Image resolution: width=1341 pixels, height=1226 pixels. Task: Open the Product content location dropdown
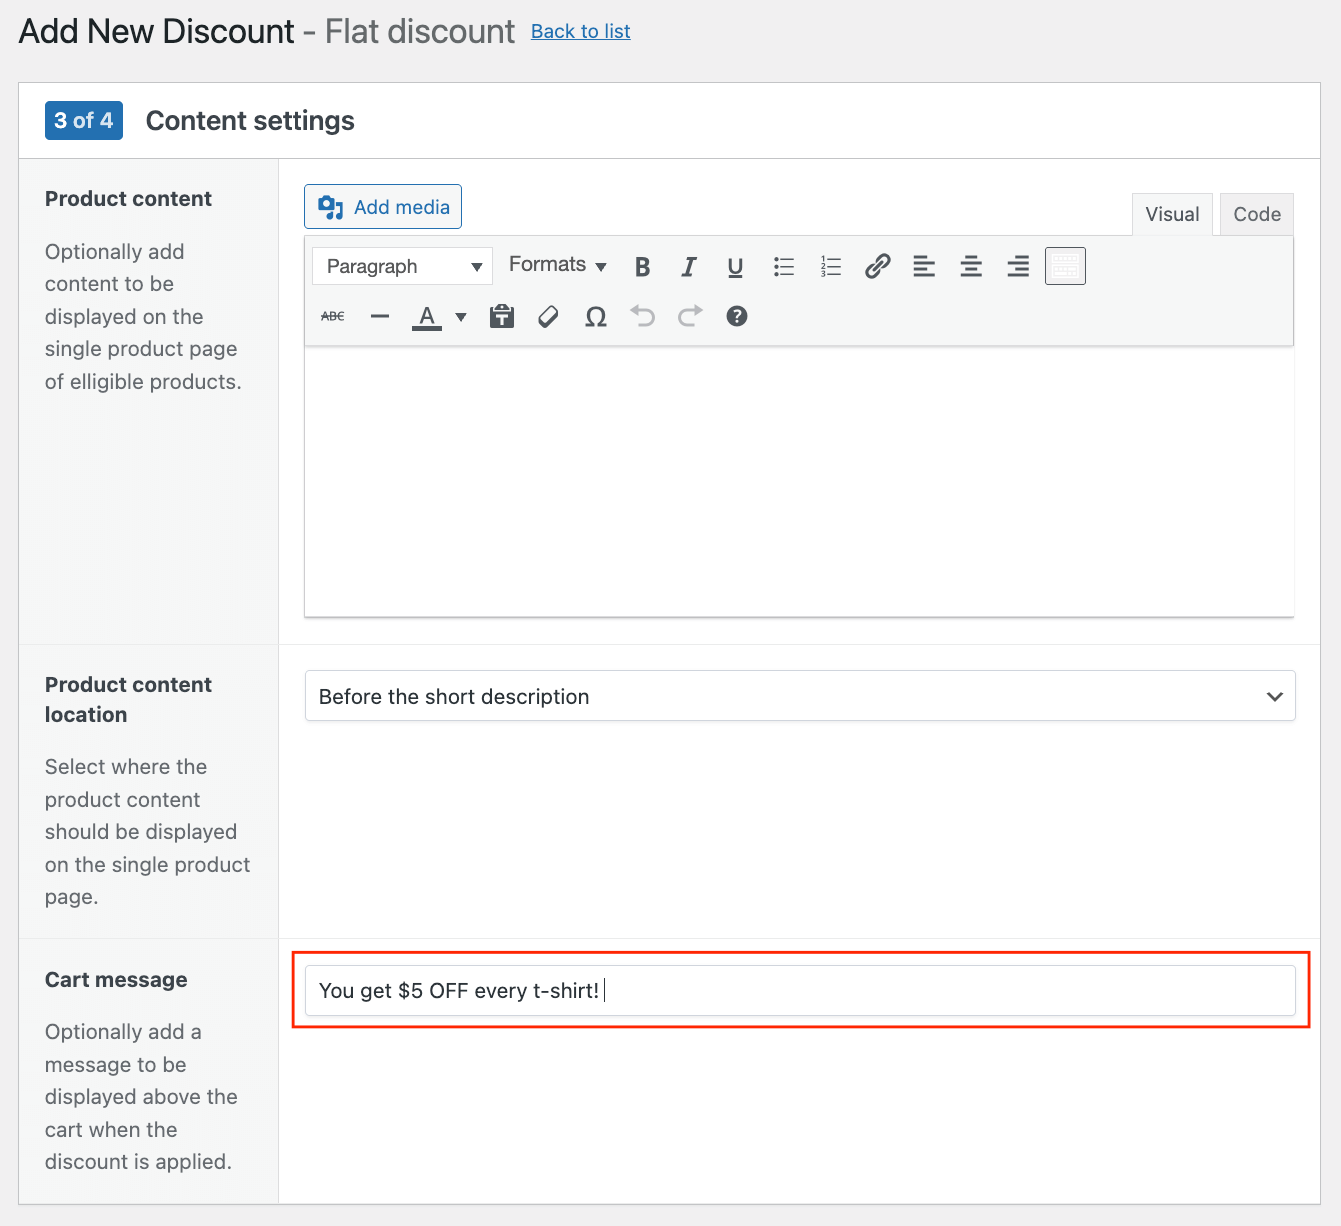(x=800, y=696)
